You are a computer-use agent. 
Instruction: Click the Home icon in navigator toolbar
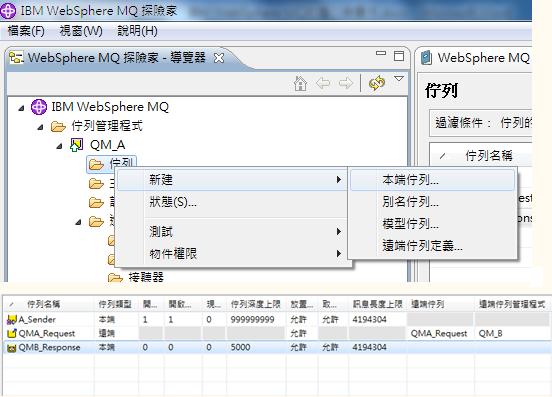[x=300, y=83]
